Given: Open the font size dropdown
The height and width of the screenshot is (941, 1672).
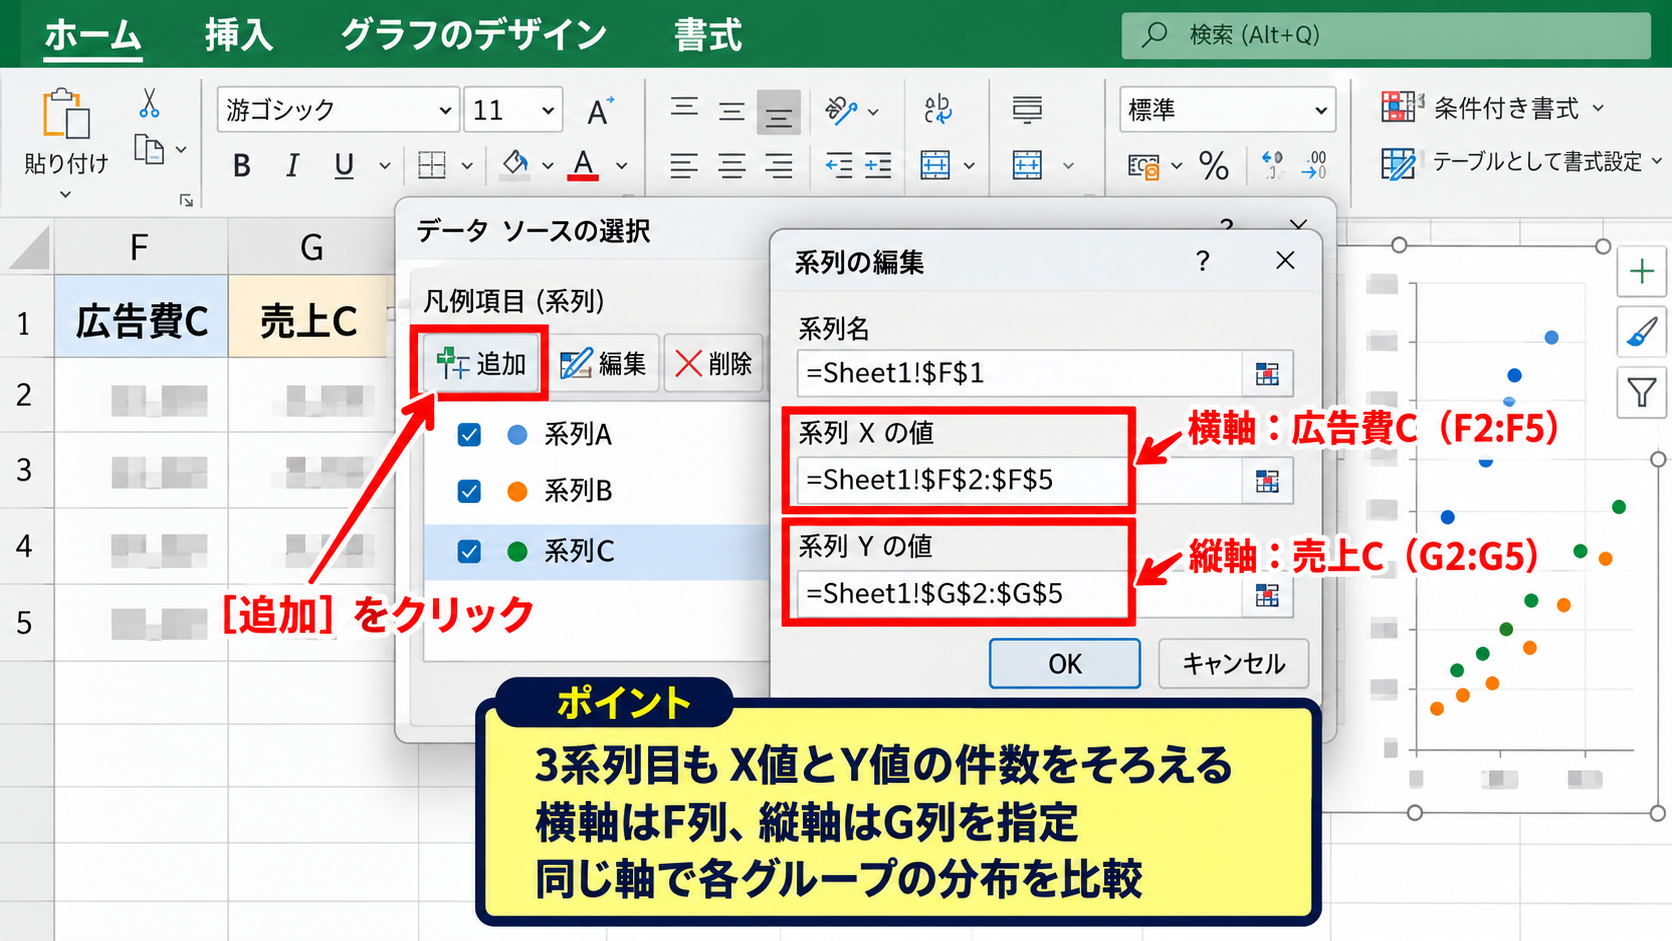Looking at the screenshot, I should 548,110.
